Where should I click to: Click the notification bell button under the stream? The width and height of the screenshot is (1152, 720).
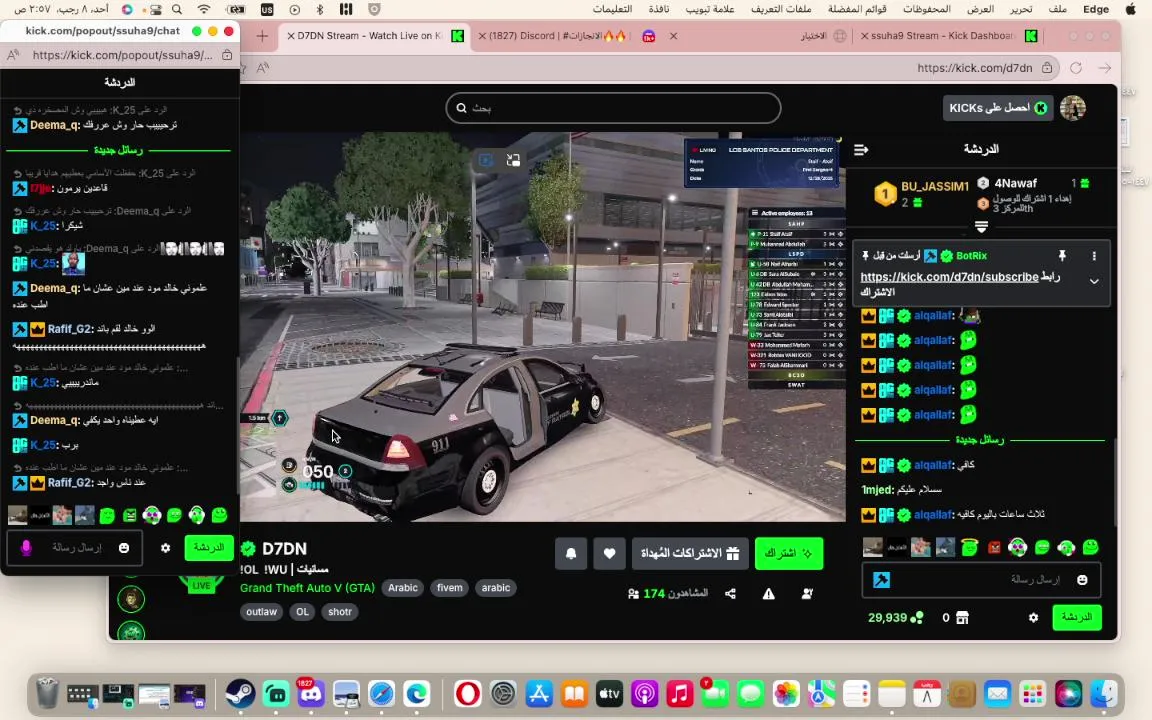[x=571, y=553]
